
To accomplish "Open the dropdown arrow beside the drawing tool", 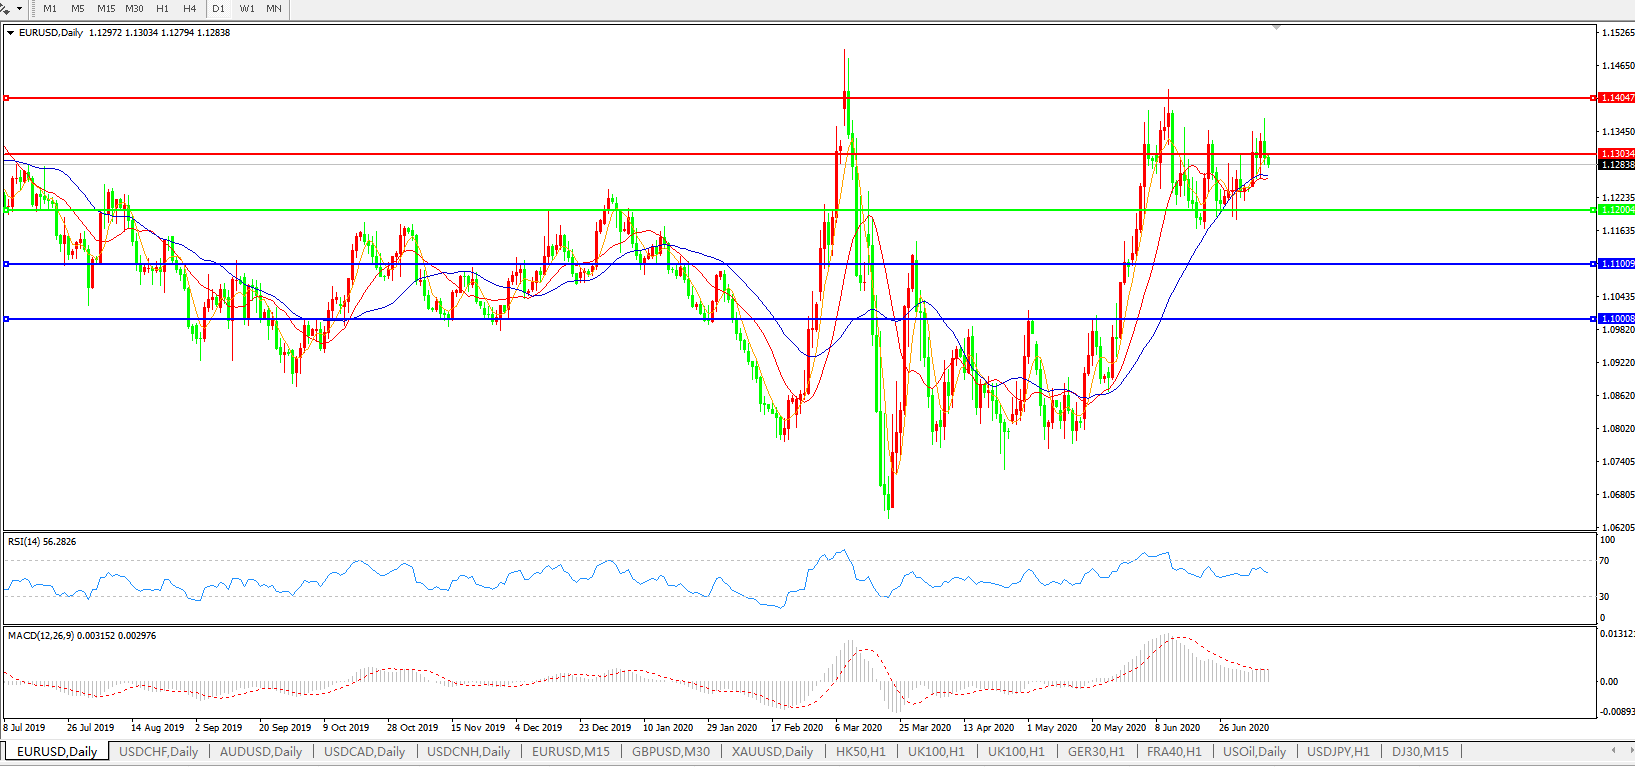I will [x=19, y=9].
